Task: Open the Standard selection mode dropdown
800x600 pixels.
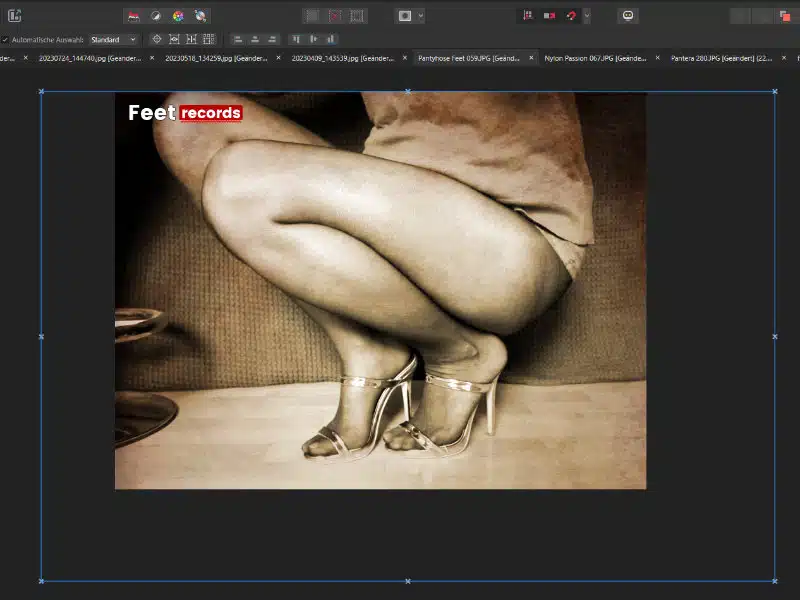Action: pos(113,39)
